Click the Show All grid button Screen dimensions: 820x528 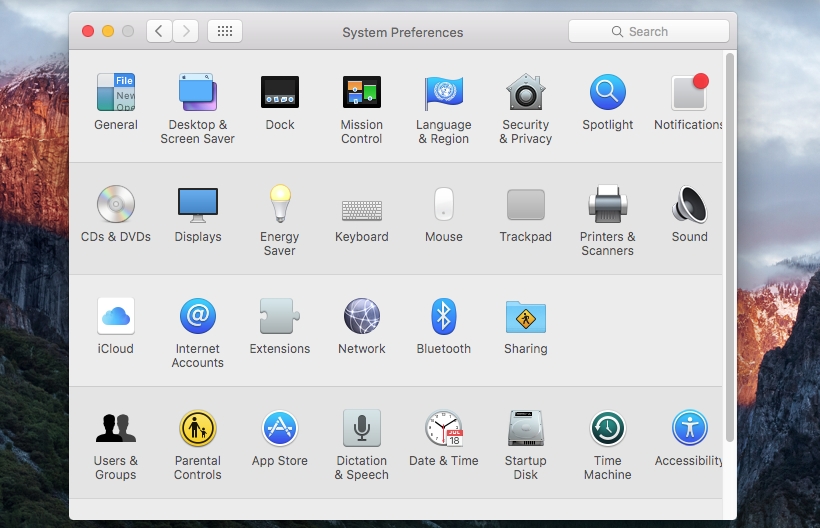(x=225, y=31)
